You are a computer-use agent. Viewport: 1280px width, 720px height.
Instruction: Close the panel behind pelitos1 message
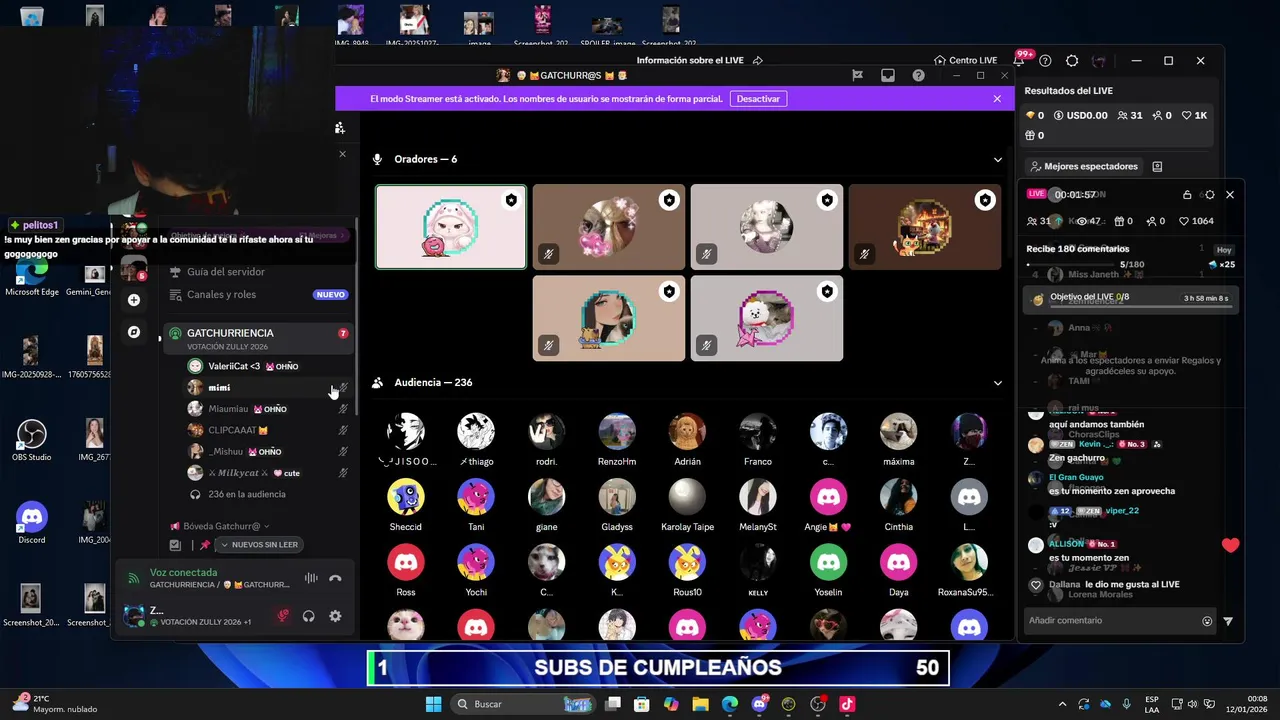(342, 154)
